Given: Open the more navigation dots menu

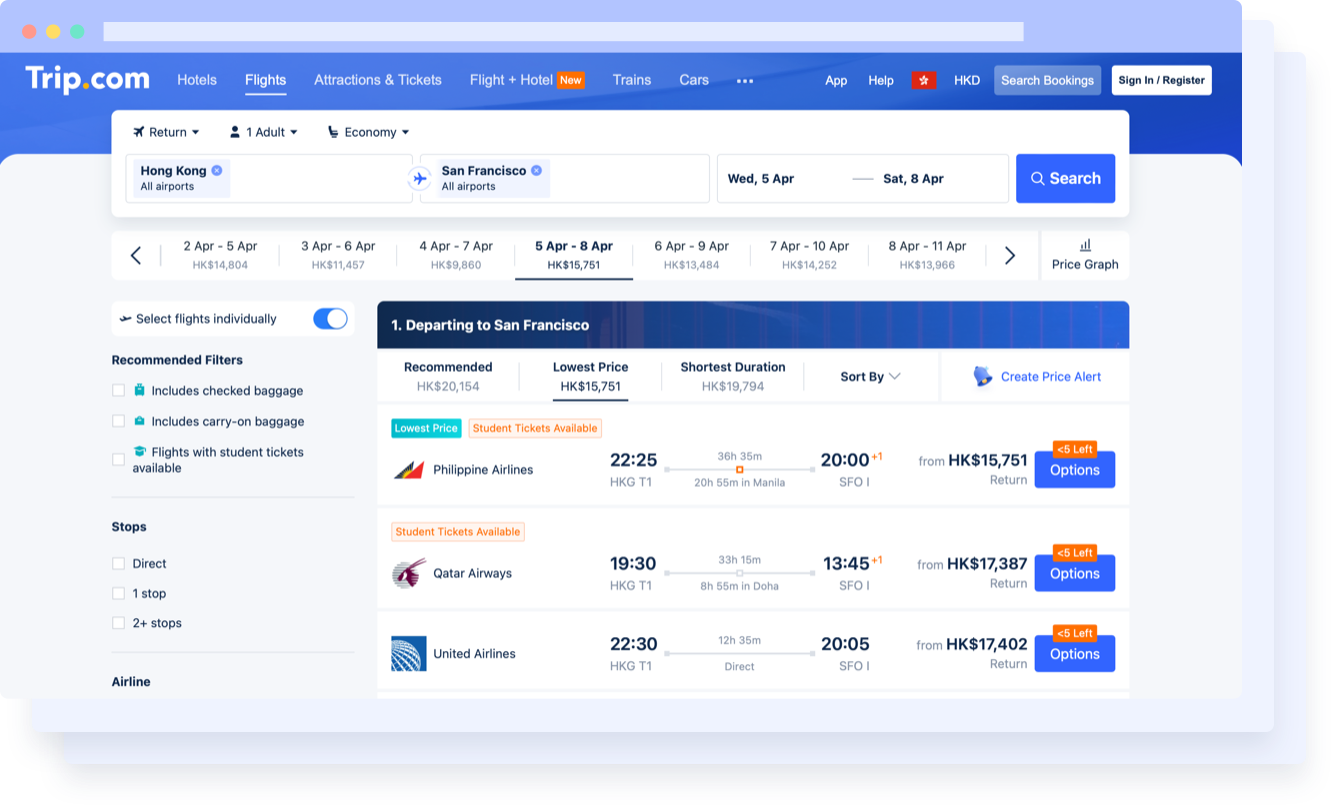Looking at the screenshot, I should point(745,81).
